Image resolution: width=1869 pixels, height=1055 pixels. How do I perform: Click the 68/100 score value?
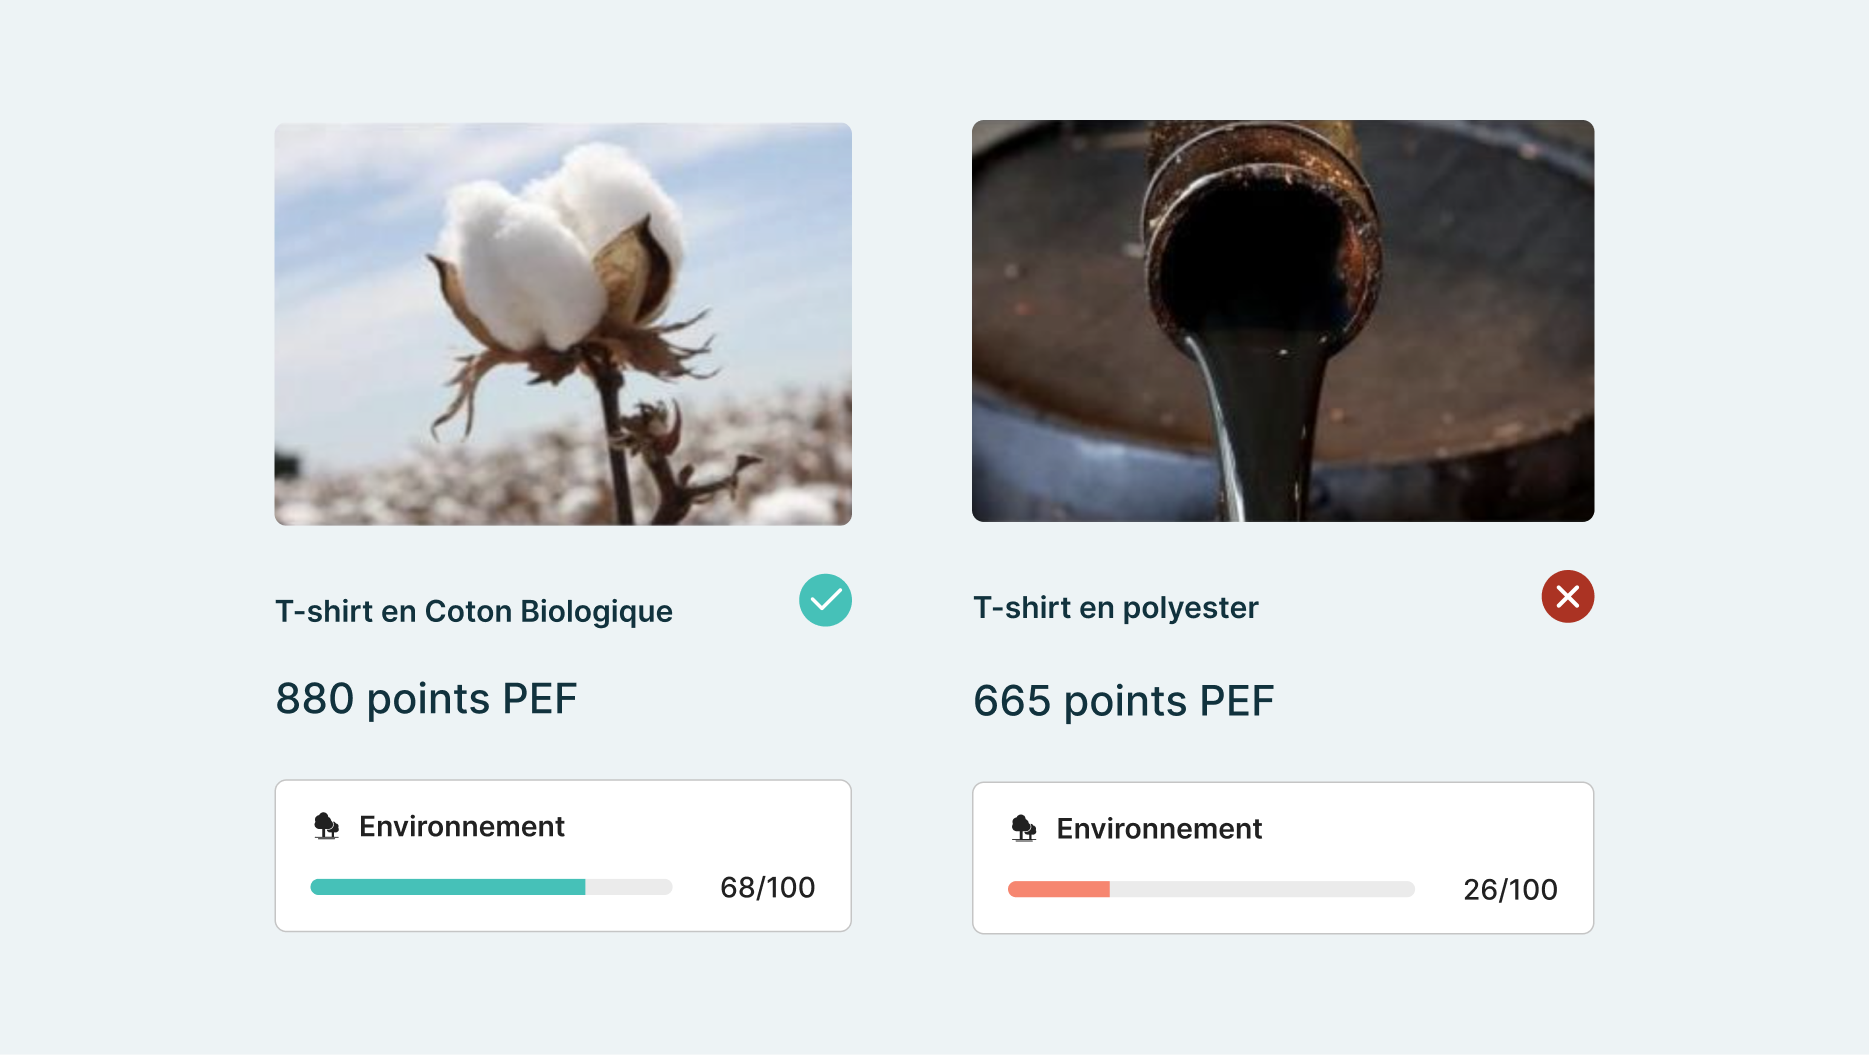pos(767,887)
